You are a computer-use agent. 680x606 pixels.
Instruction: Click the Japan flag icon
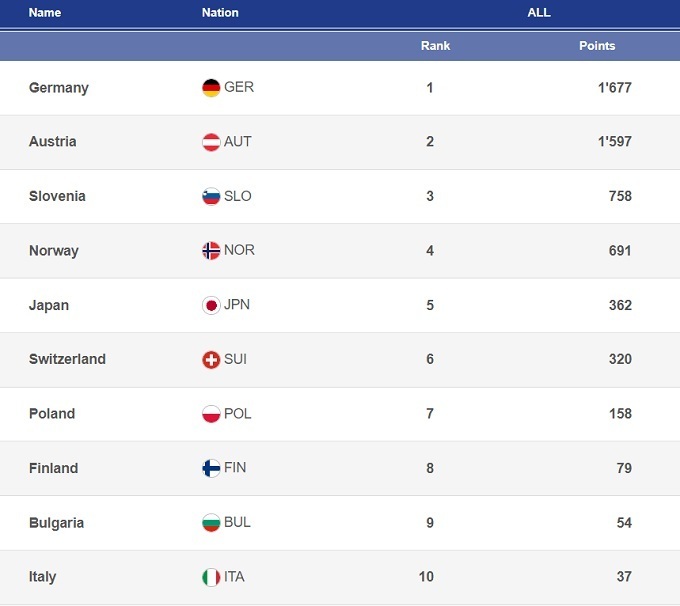pyautogui.click(x=211, y=305)
